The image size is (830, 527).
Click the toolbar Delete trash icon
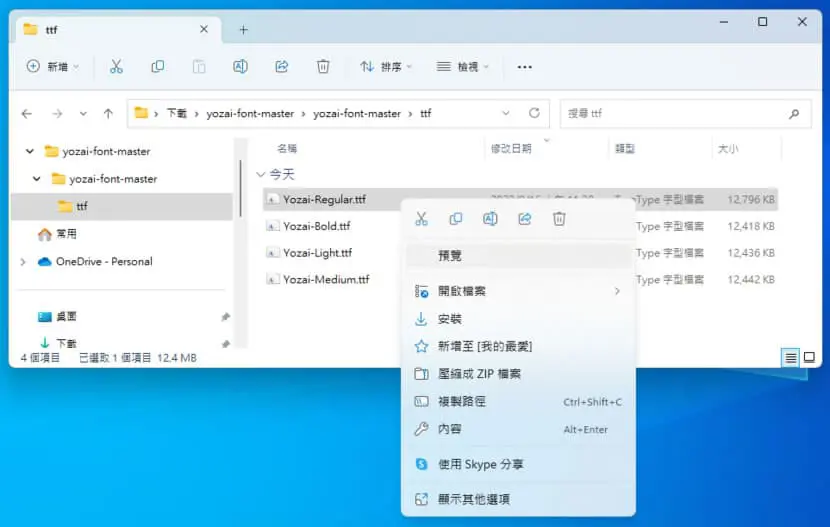[323, 67]
